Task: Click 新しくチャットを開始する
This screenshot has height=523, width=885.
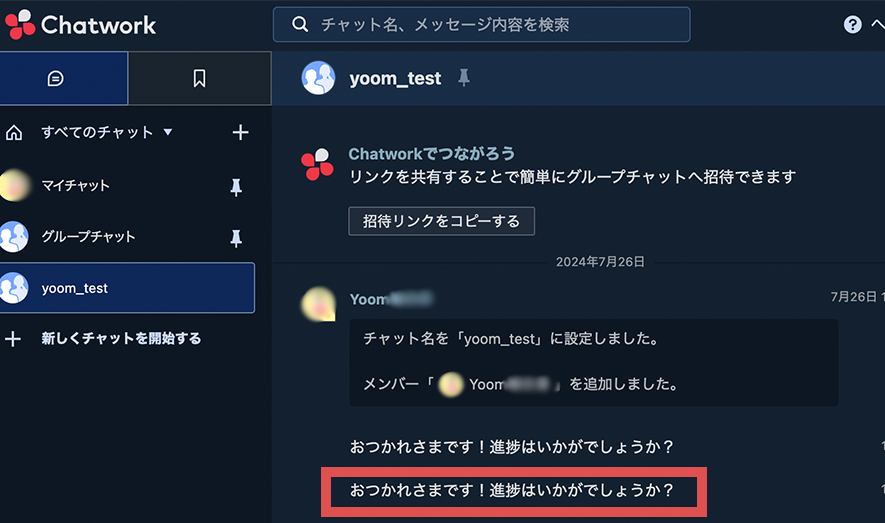Action: coord(121,339)
